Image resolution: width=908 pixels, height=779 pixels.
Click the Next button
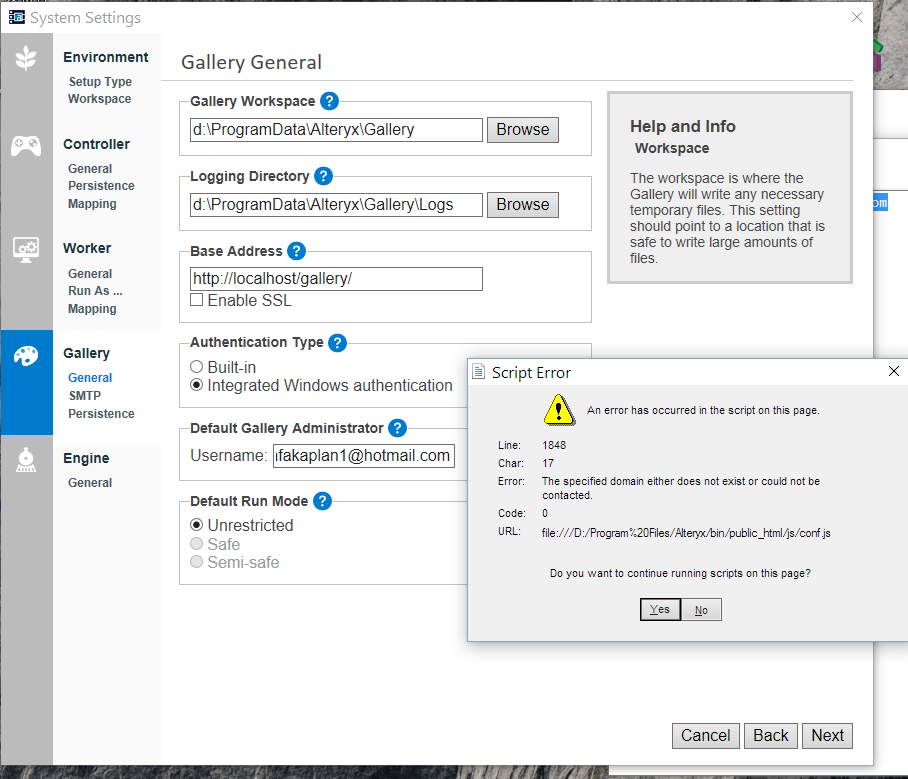(x=828, y=736)
